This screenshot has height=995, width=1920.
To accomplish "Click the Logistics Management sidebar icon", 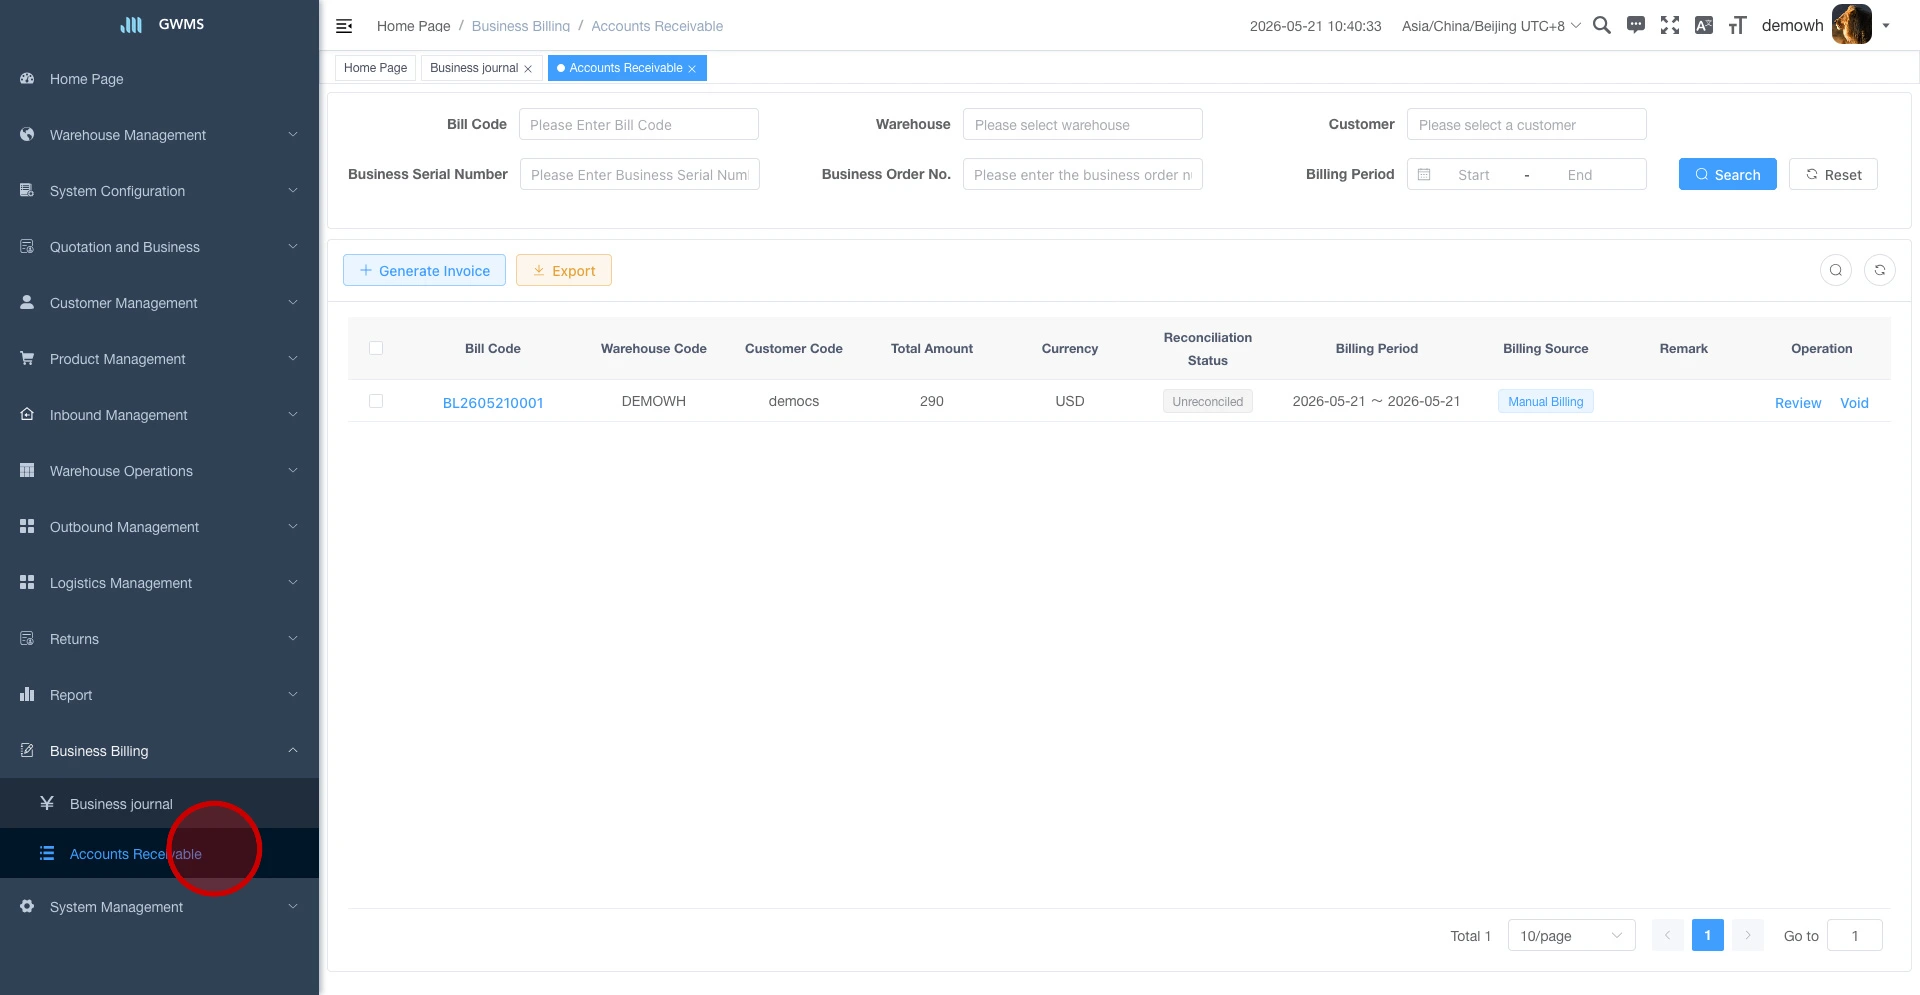I will tap(27, 582).
